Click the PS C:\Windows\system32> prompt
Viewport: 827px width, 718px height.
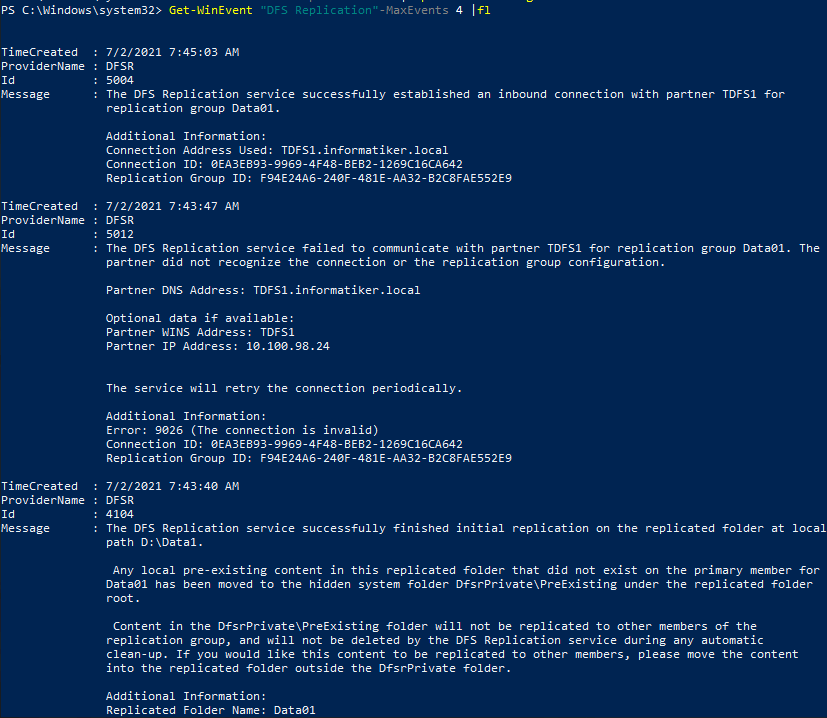pos(81,10)
